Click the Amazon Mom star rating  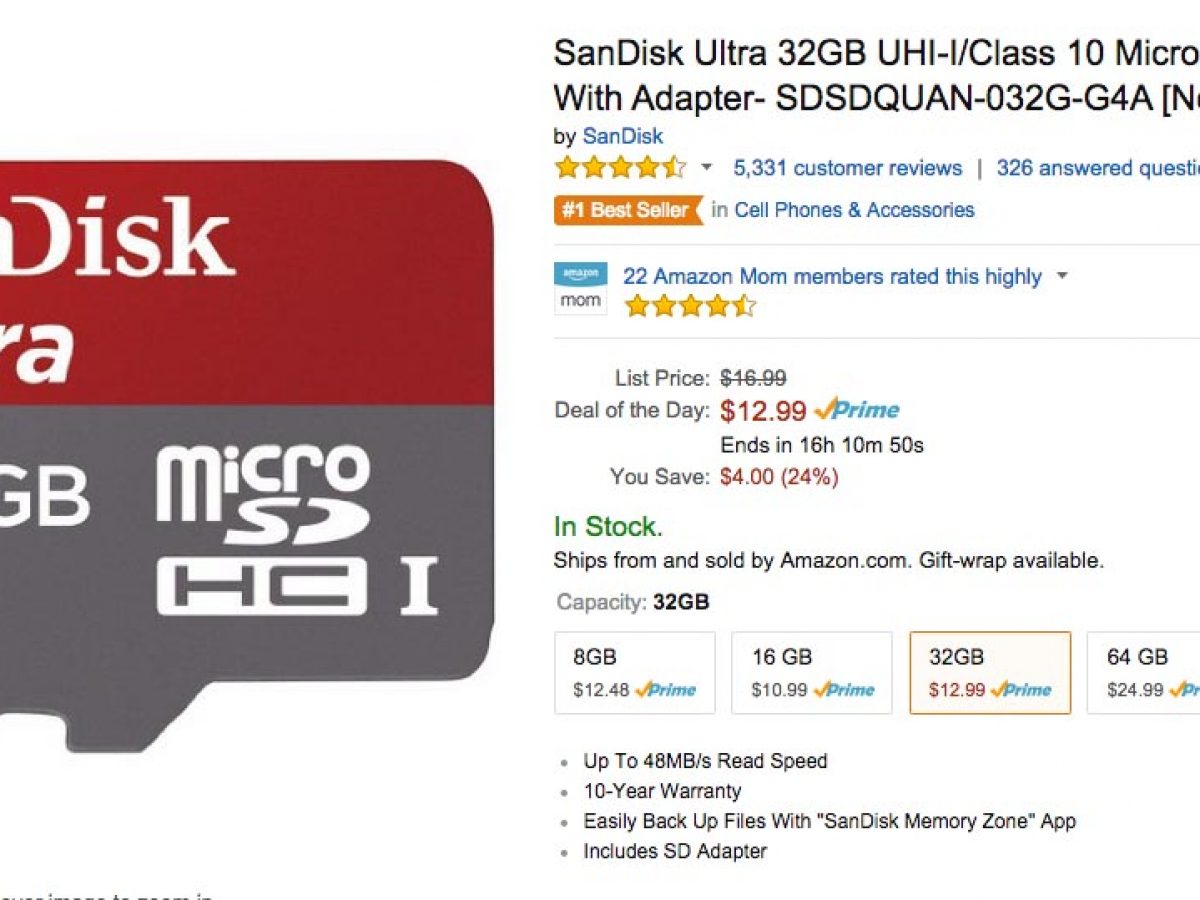tap(689, 306)
